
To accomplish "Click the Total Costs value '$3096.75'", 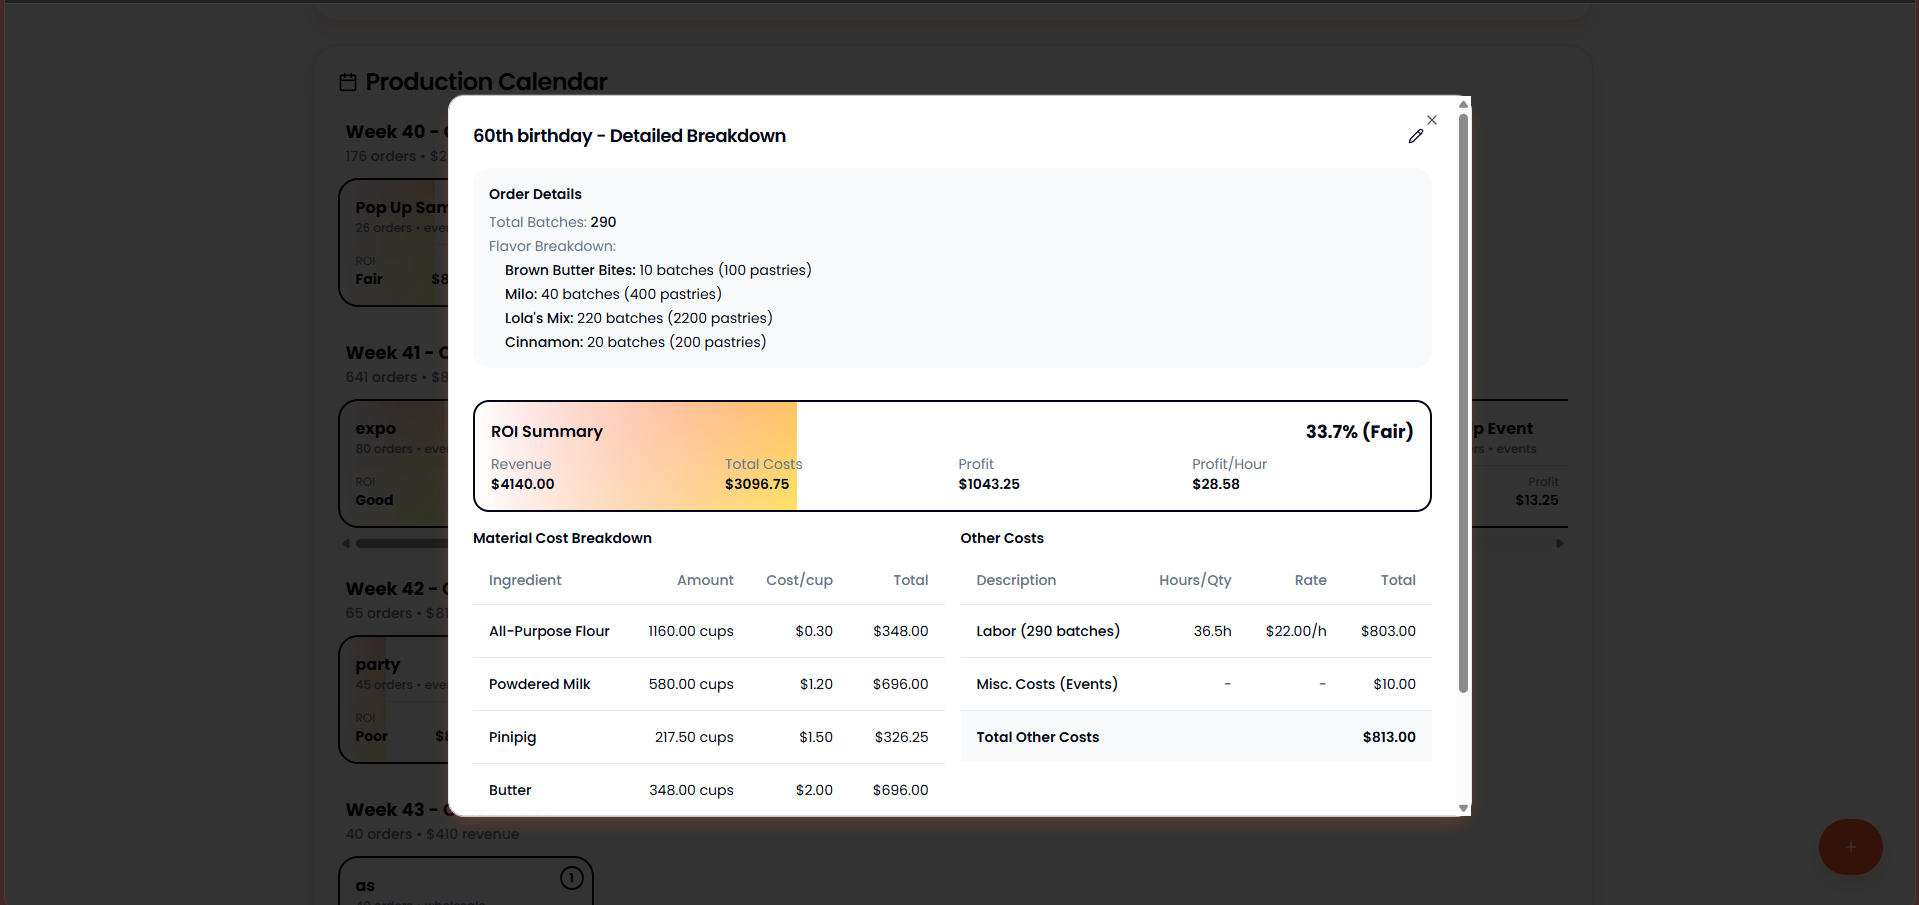I will [757, 484].
